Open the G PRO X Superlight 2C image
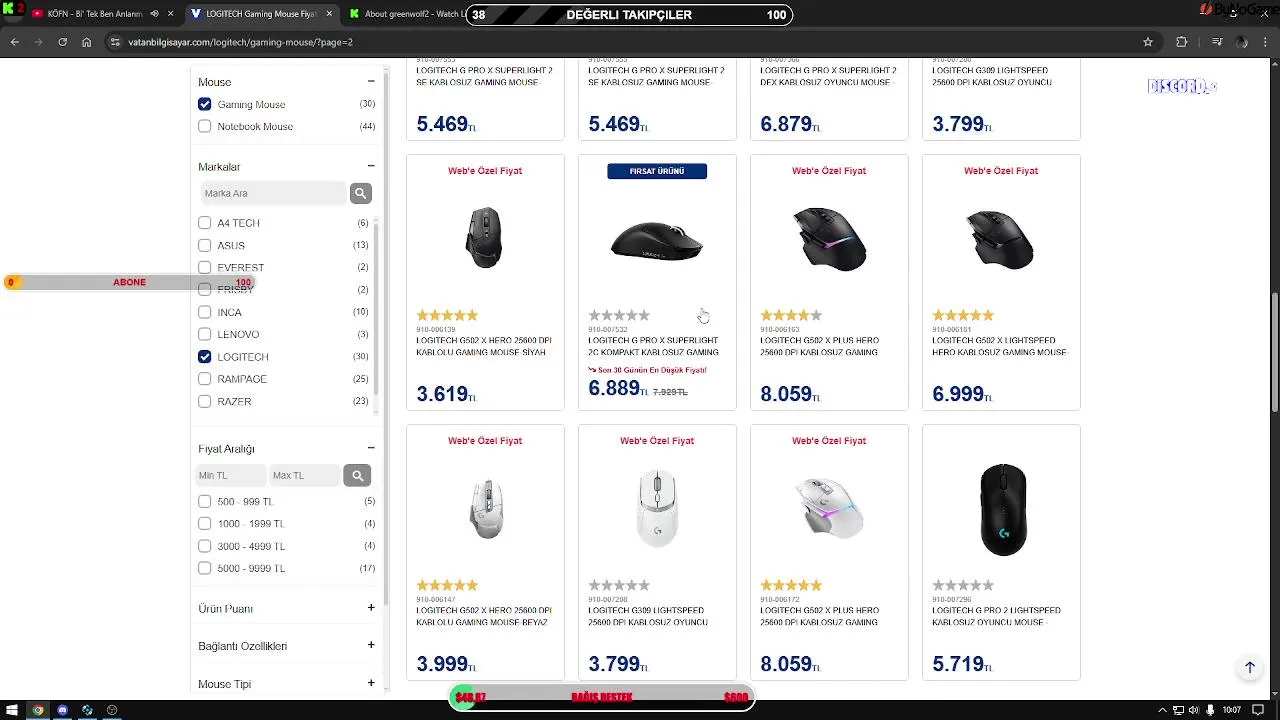Viewport: 1280px width, 720px height. point(657,240)
